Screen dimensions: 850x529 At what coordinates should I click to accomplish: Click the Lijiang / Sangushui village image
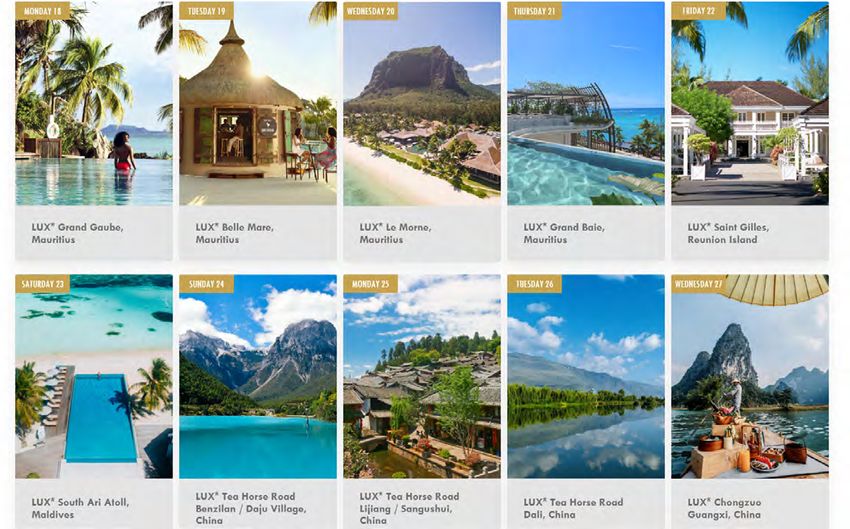(422, 376)
